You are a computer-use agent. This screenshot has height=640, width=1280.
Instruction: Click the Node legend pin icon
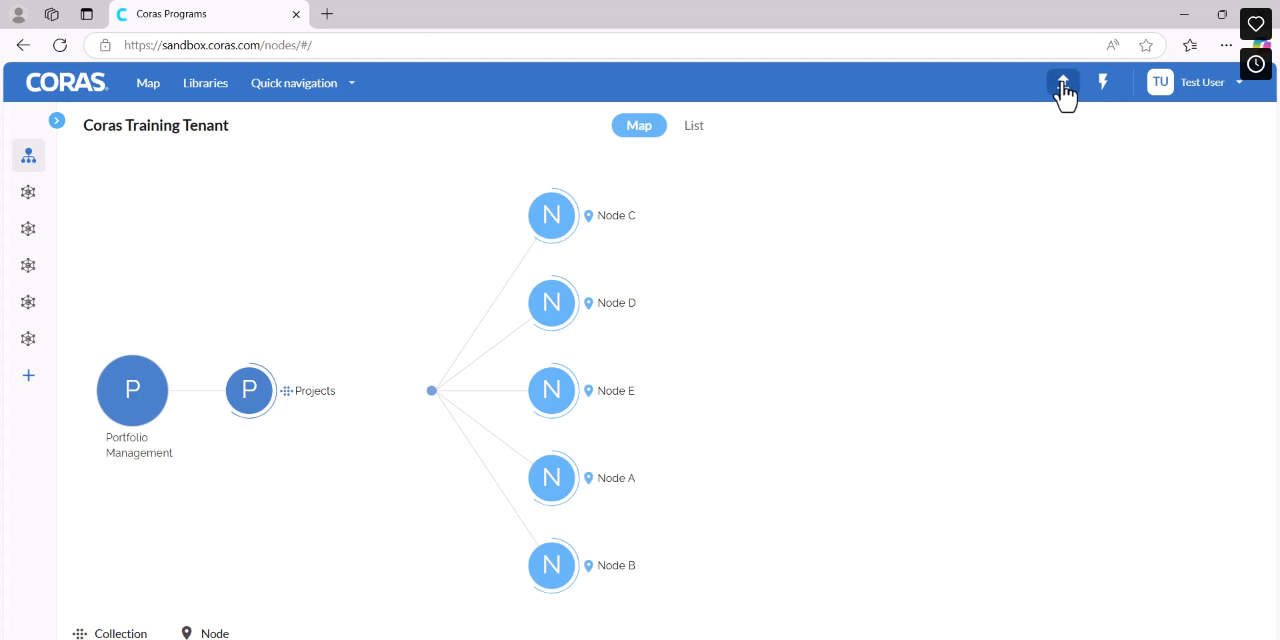186,633
